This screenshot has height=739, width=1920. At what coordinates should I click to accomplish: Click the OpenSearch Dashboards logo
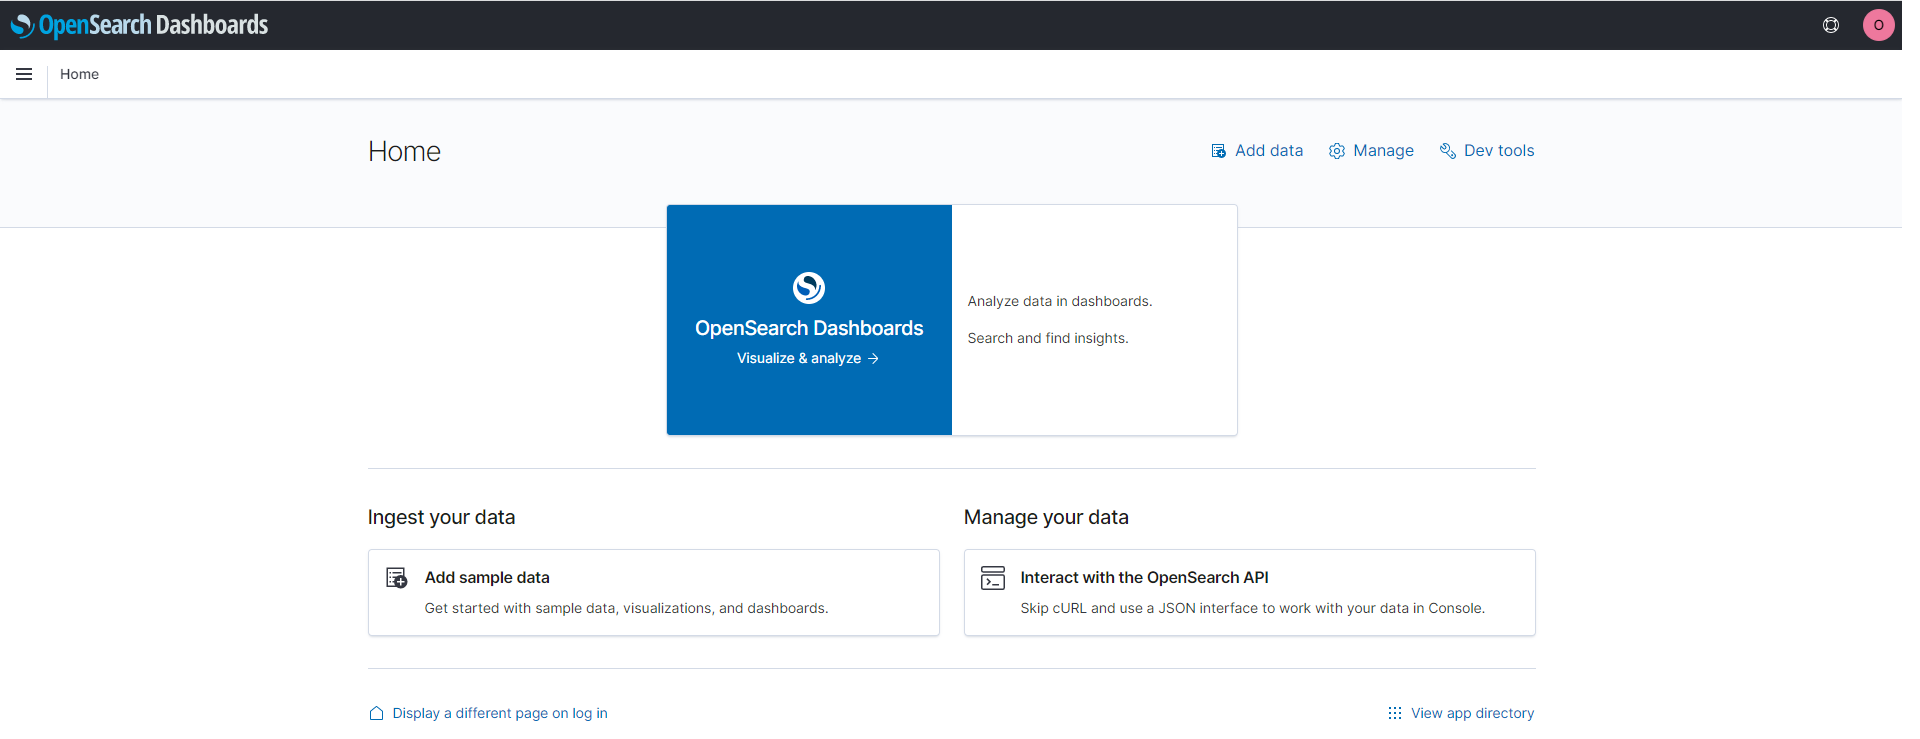(139, 25)
